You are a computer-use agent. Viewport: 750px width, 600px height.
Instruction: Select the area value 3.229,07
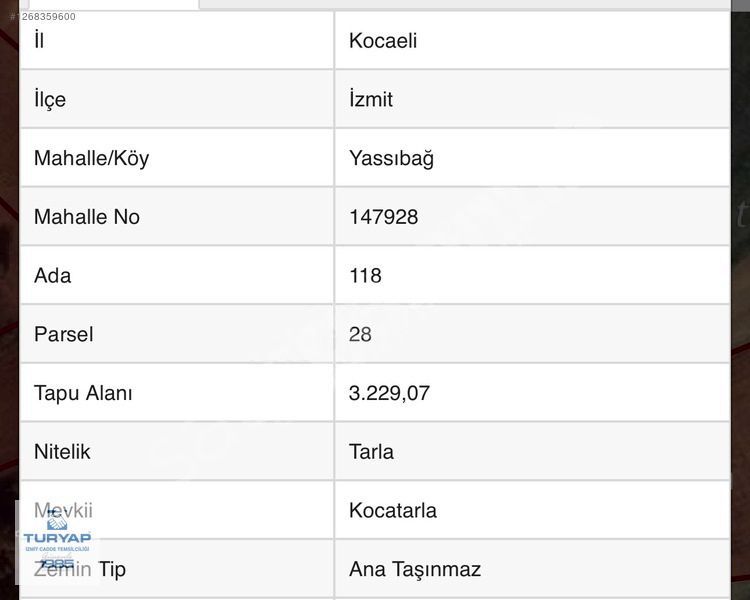pyautogui.click(x=389, y=393)
